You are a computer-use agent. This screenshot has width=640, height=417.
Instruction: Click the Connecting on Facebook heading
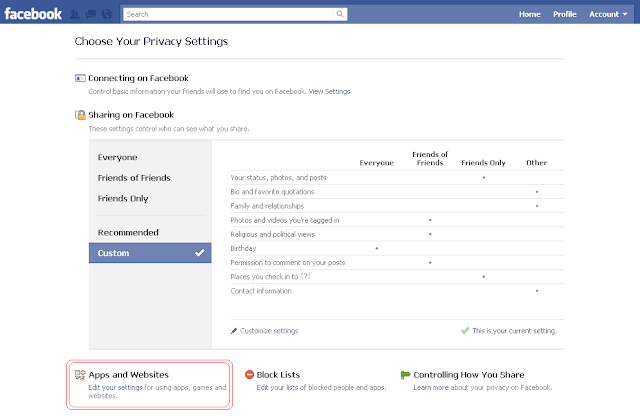[138, 78]
